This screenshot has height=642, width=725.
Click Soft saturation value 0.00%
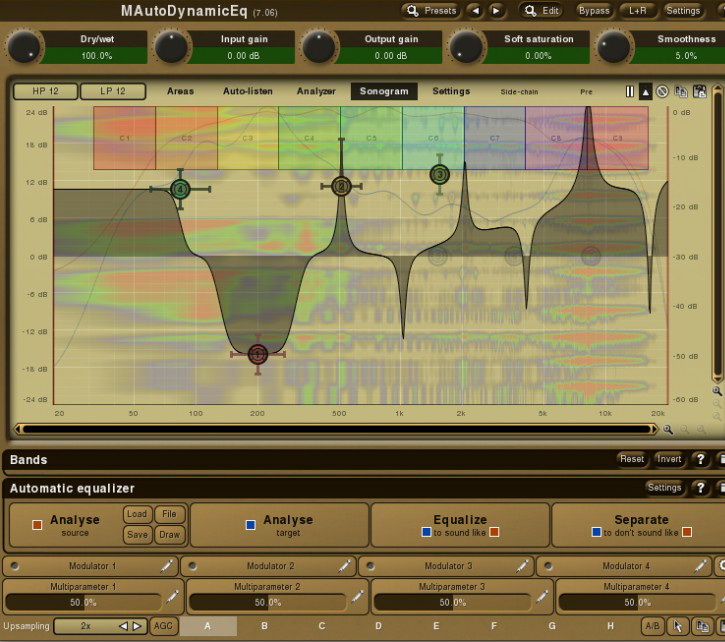click(538, 56)
